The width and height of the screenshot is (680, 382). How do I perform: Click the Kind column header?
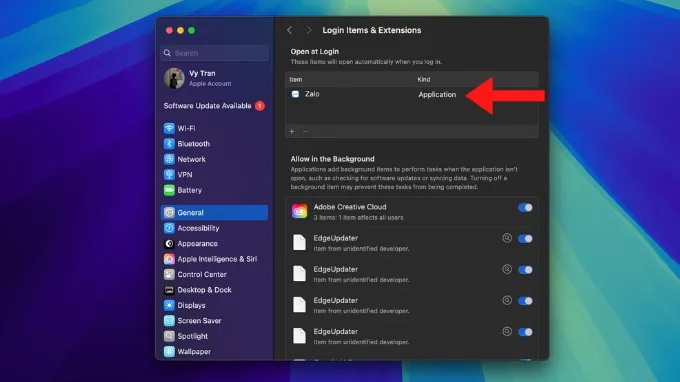coord(424,79)
